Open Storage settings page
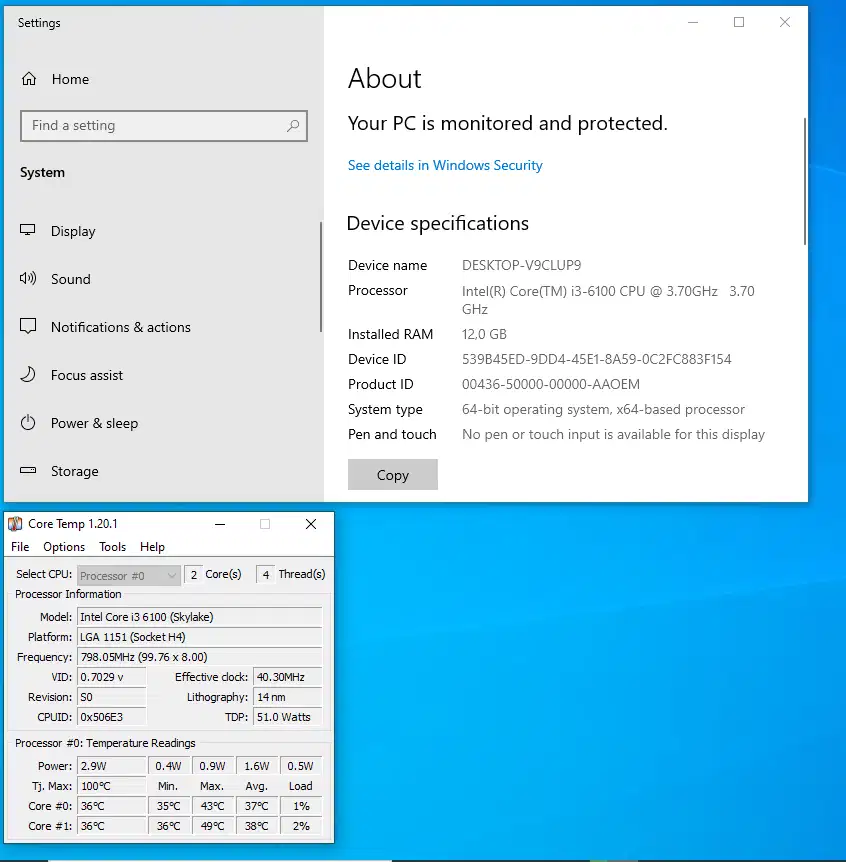This screenshot has height=862, width=846. point(74,471)
